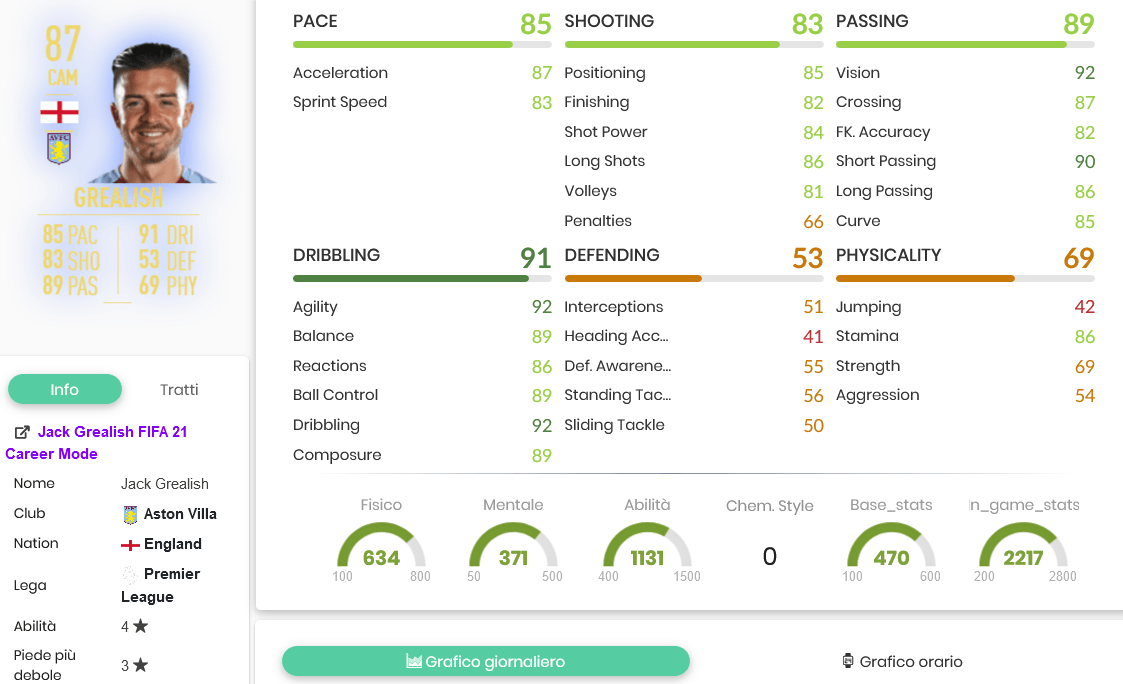Click the chart icon in Grafico giornaliero
The height and width of the screenshot is (684, 1123).
tap(413, 661)
